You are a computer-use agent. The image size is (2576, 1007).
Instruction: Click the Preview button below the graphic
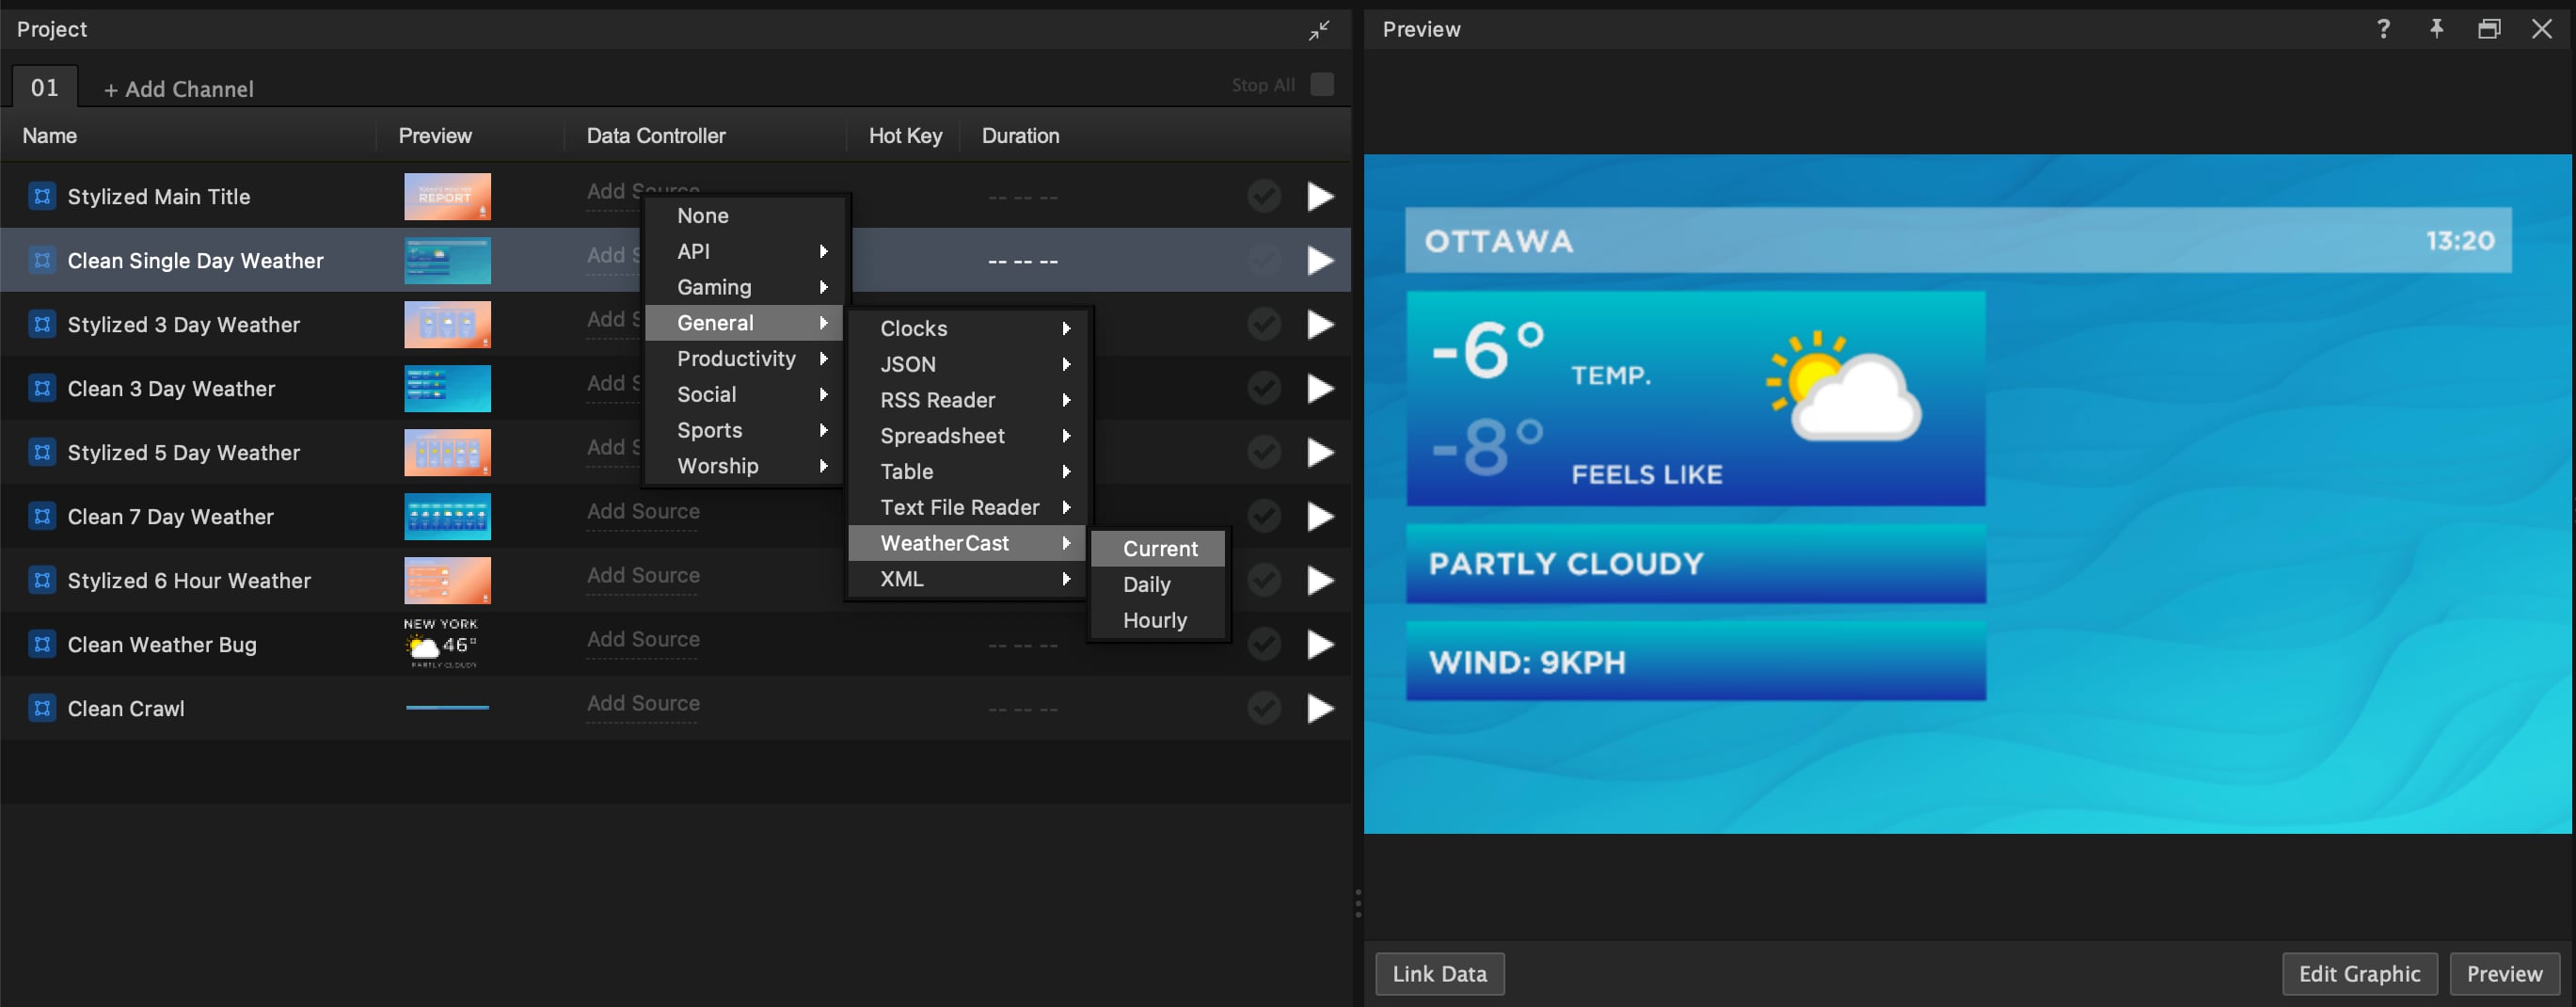[2504, 974]
